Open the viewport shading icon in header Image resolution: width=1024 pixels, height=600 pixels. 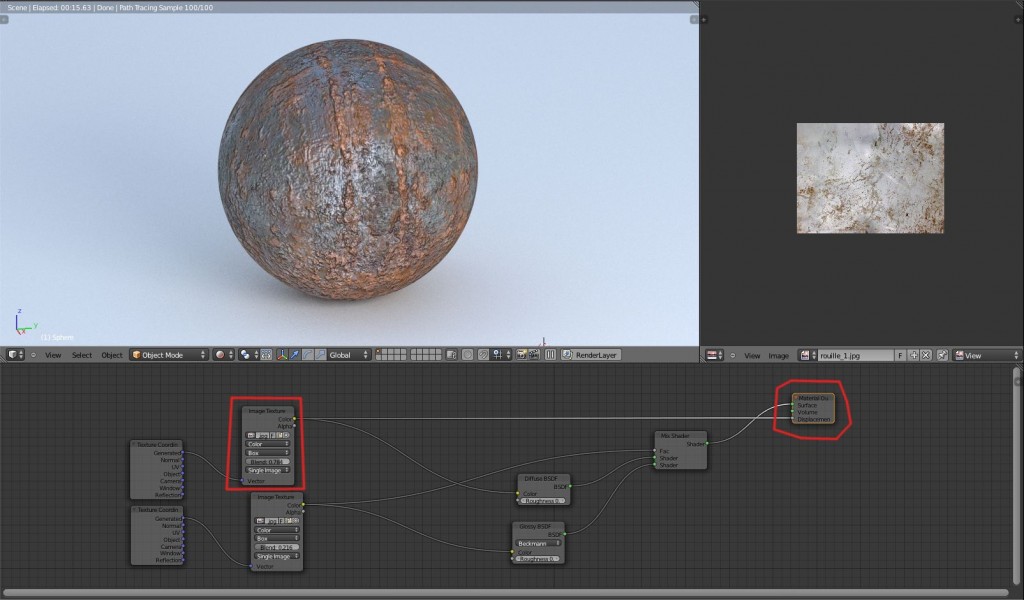[x=221, y=355]
